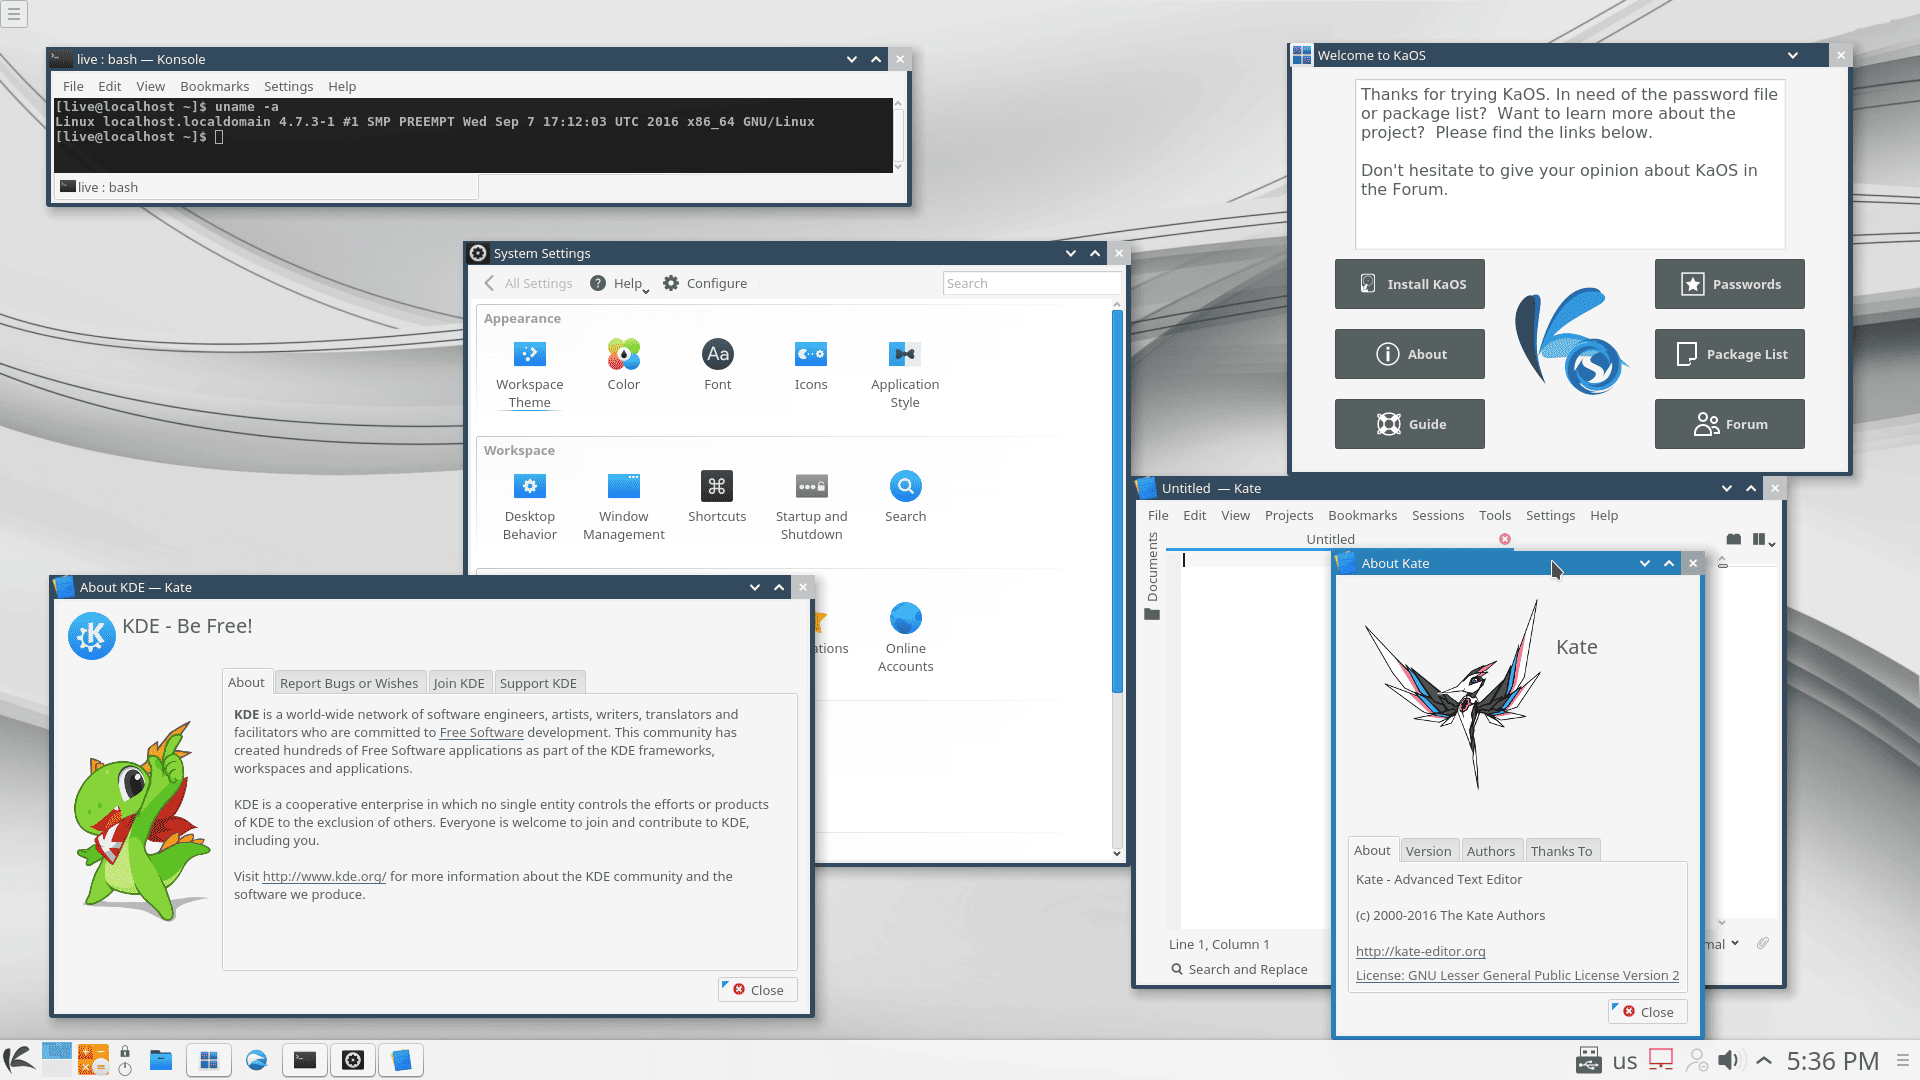Open Konsole Bookmarks menu
This screenshot has height=1080, width=1920.
pos(214,86)
